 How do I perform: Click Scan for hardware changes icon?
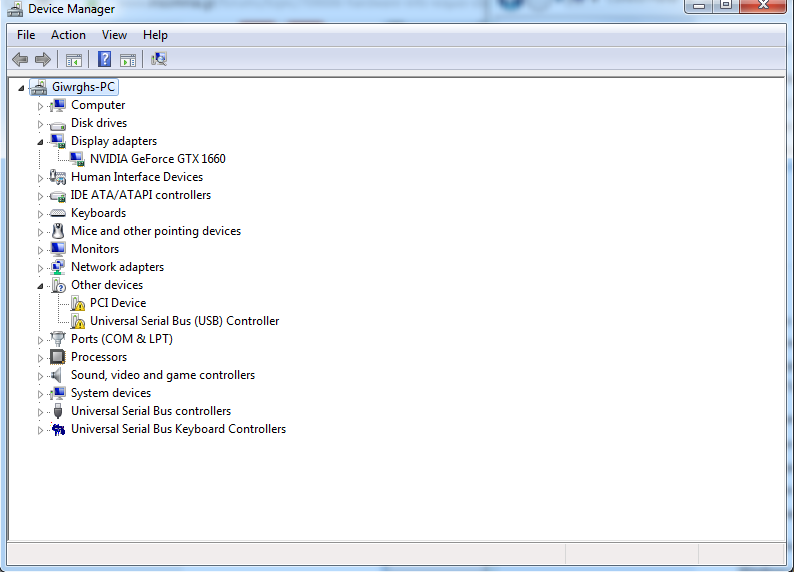point(158,59)
